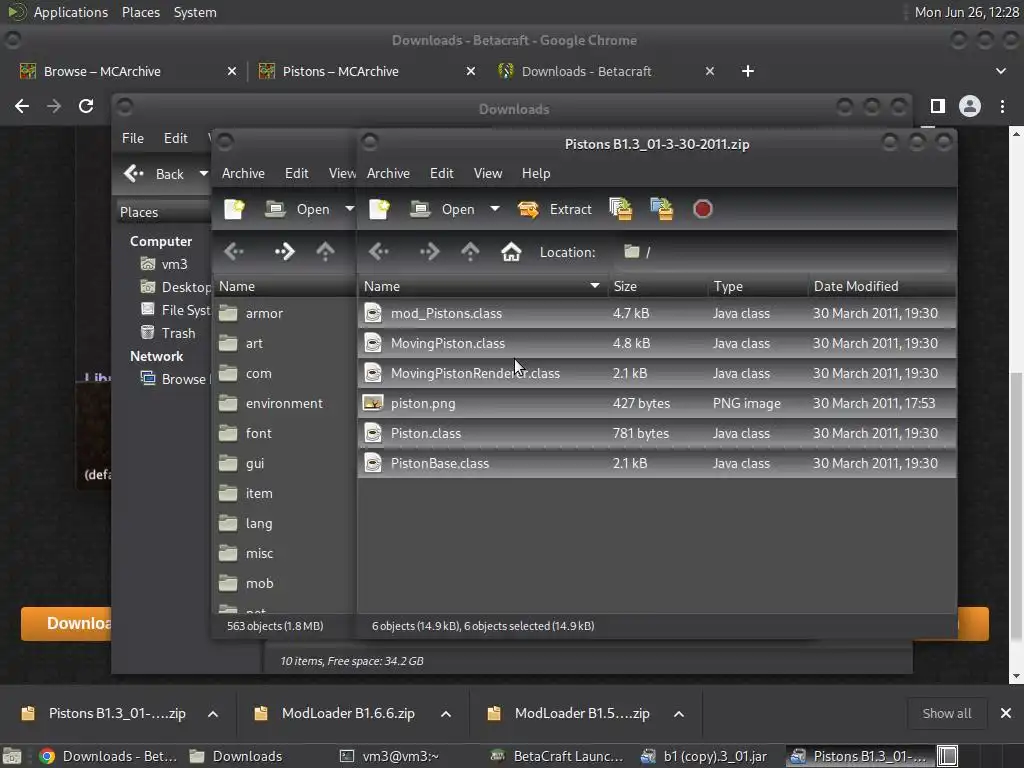Open dropdown beside Open in jar archive window

[349, 209]
